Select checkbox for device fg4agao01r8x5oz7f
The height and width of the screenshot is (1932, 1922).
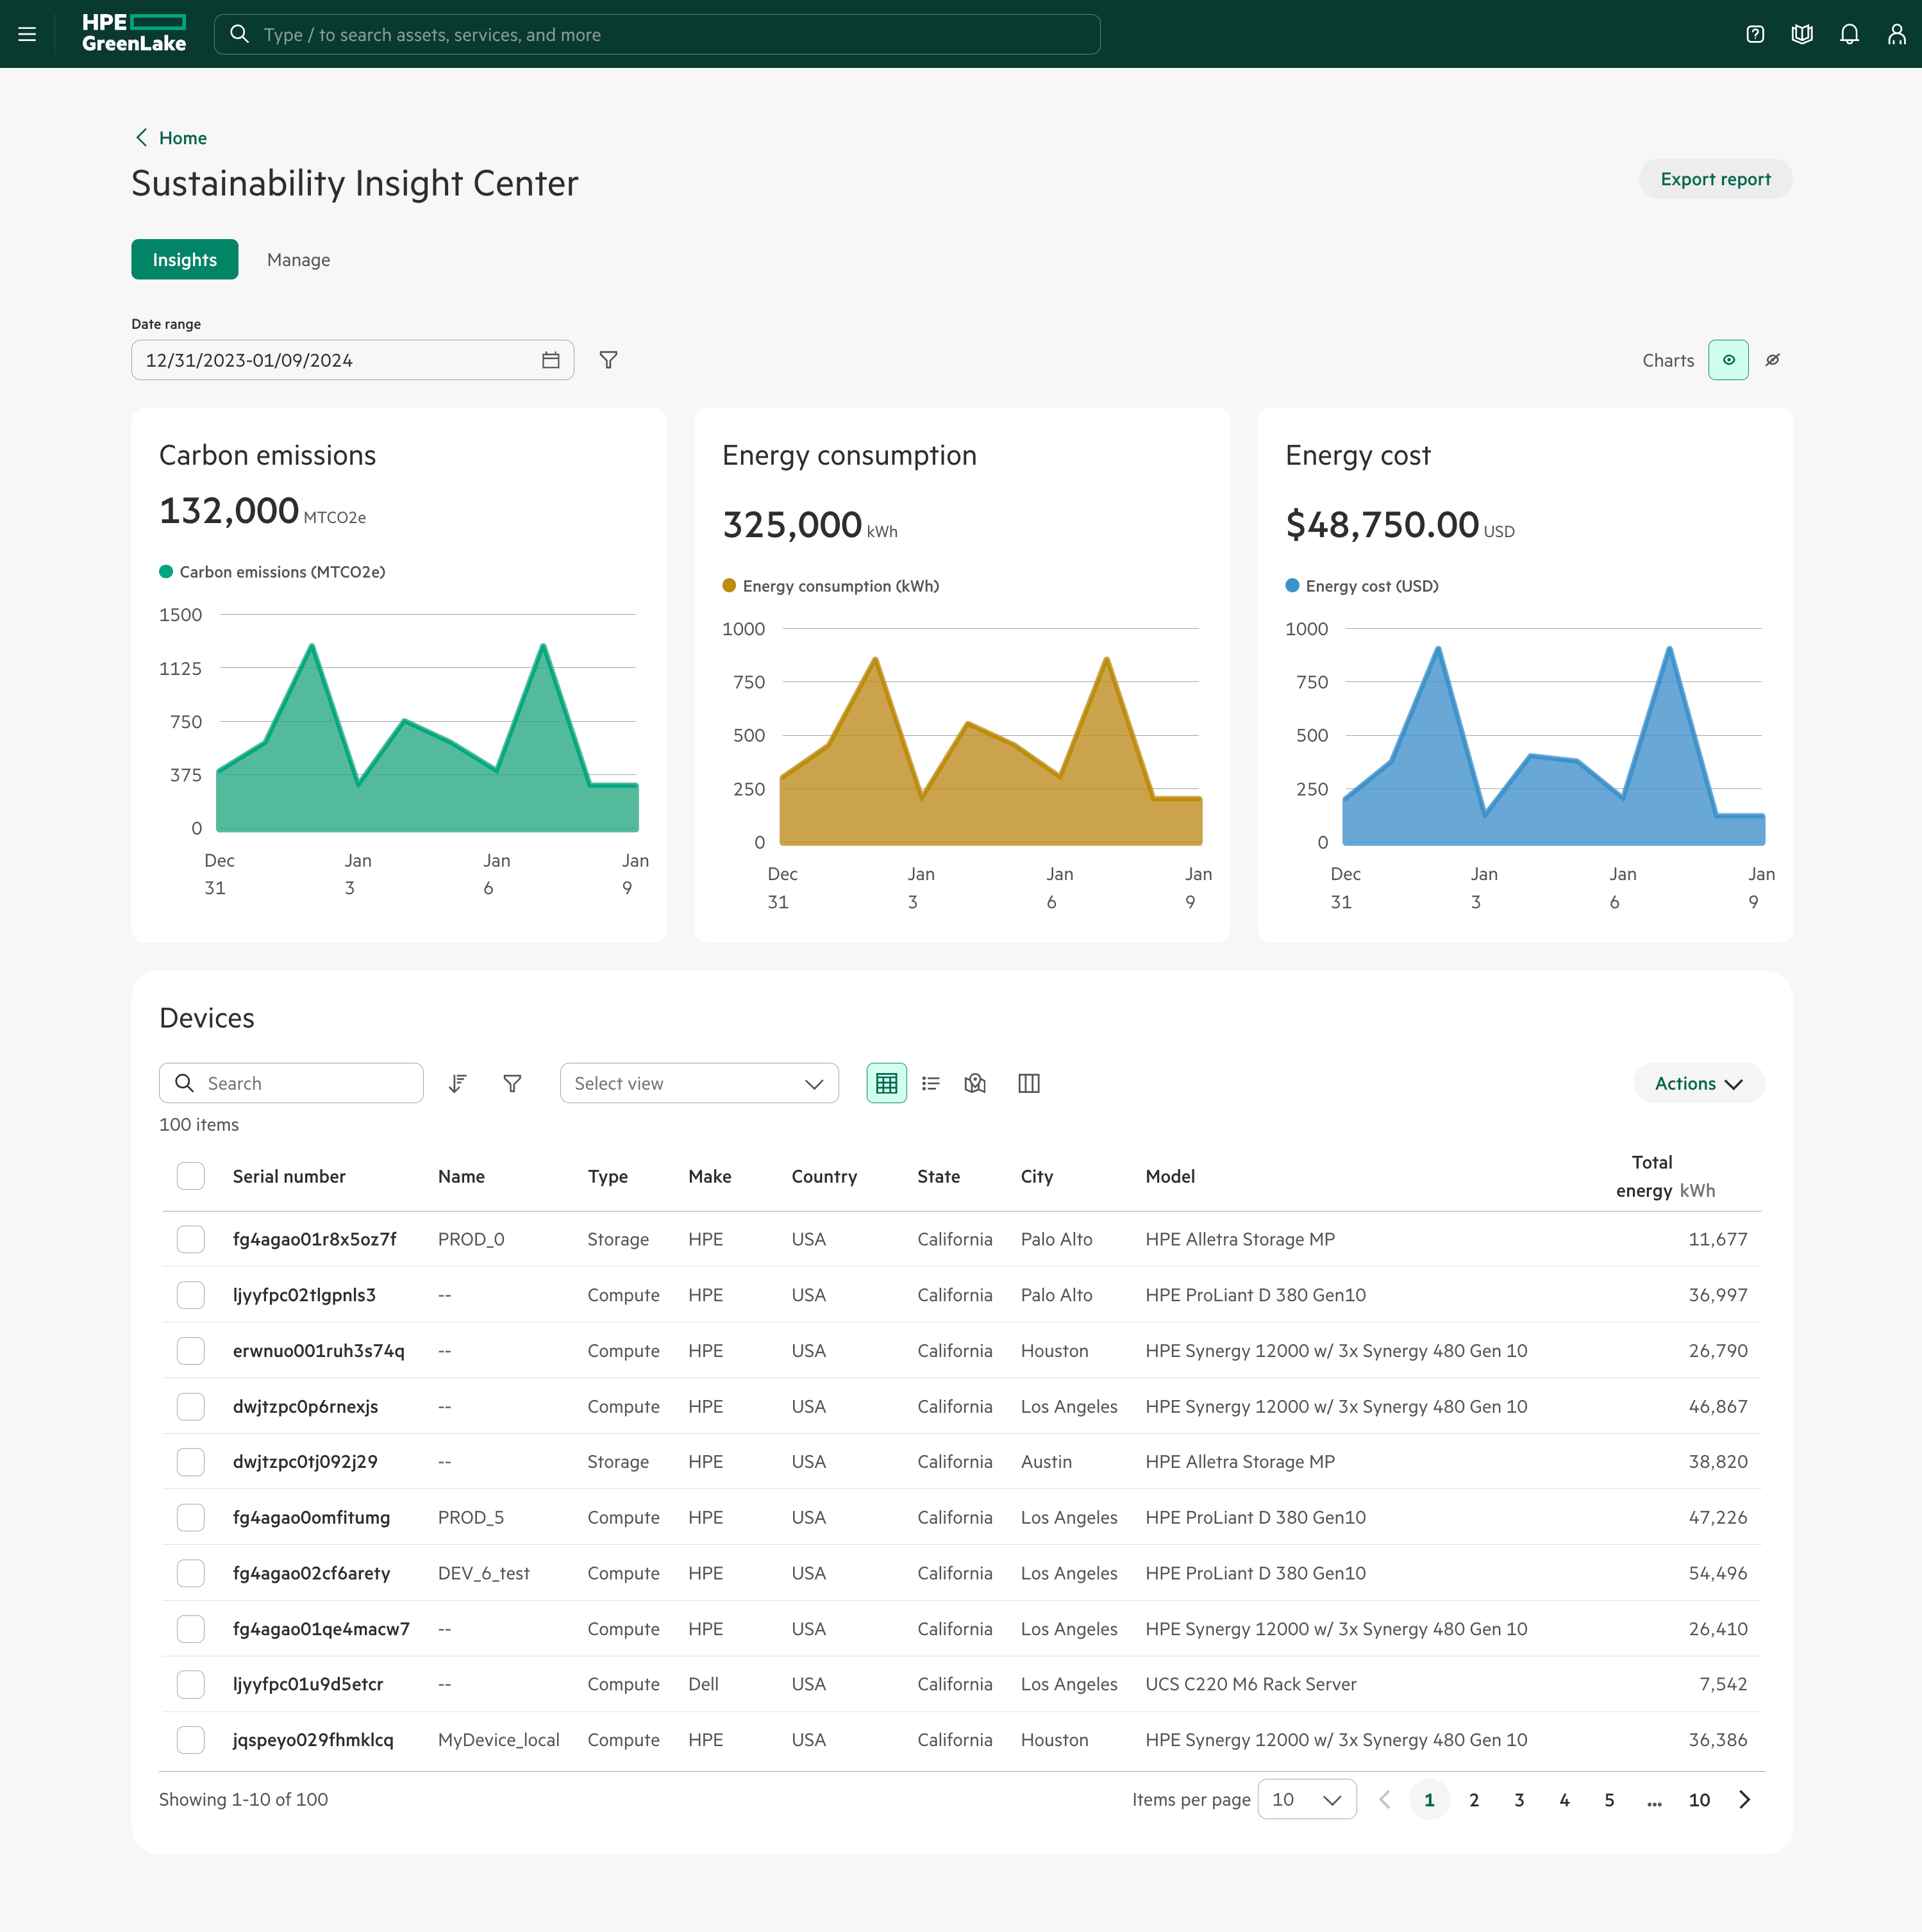click(190, 1239)
